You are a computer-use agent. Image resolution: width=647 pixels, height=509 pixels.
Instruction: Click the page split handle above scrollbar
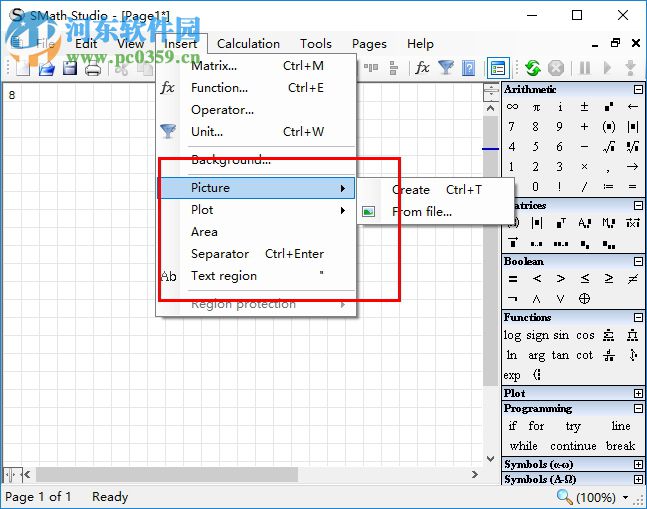click(491, 92)
